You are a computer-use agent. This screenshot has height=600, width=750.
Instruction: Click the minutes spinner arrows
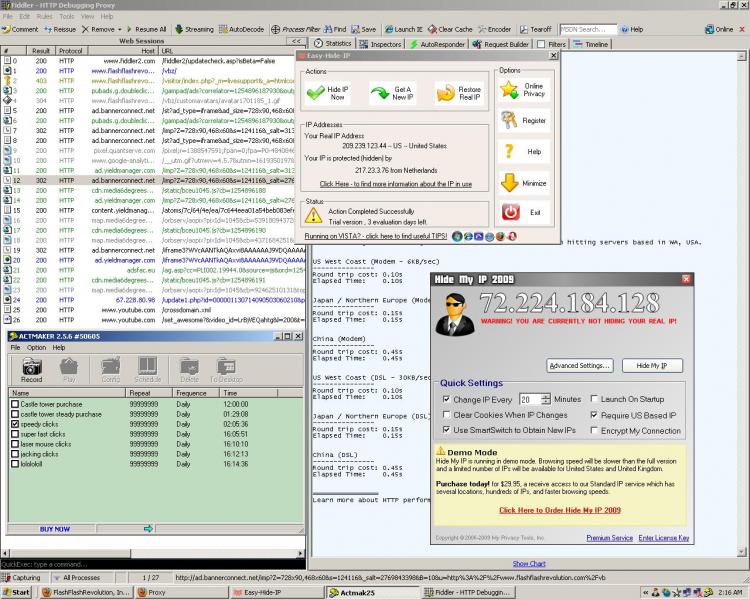pos(546,399)
